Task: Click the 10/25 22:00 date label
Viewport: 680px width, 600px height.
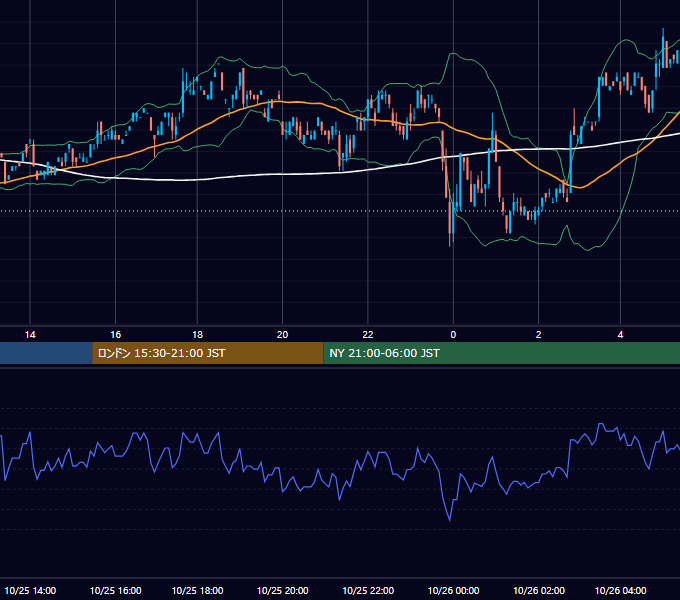Action: tap(368, 590)
